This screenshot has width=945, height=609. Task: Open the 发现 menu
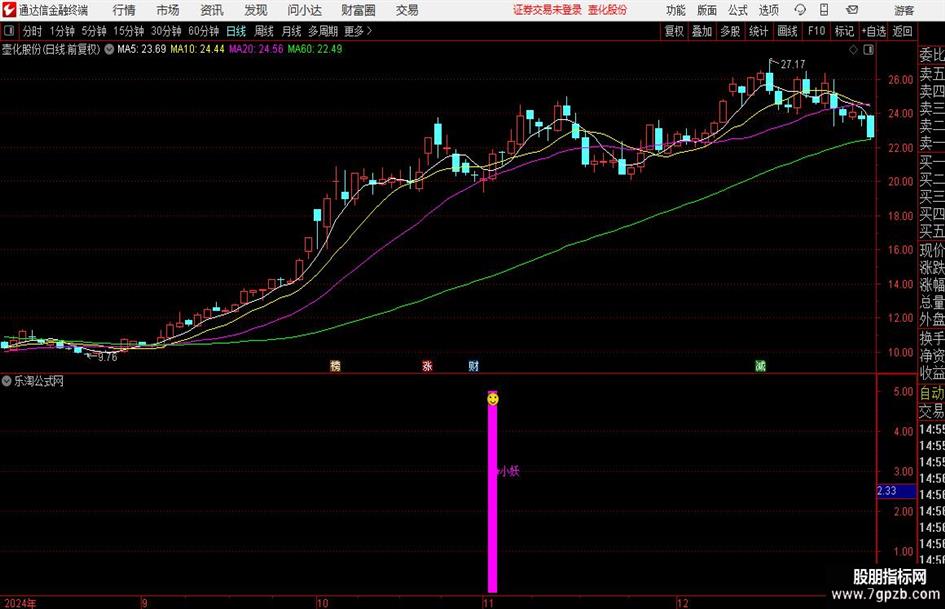tap(256, 10)
